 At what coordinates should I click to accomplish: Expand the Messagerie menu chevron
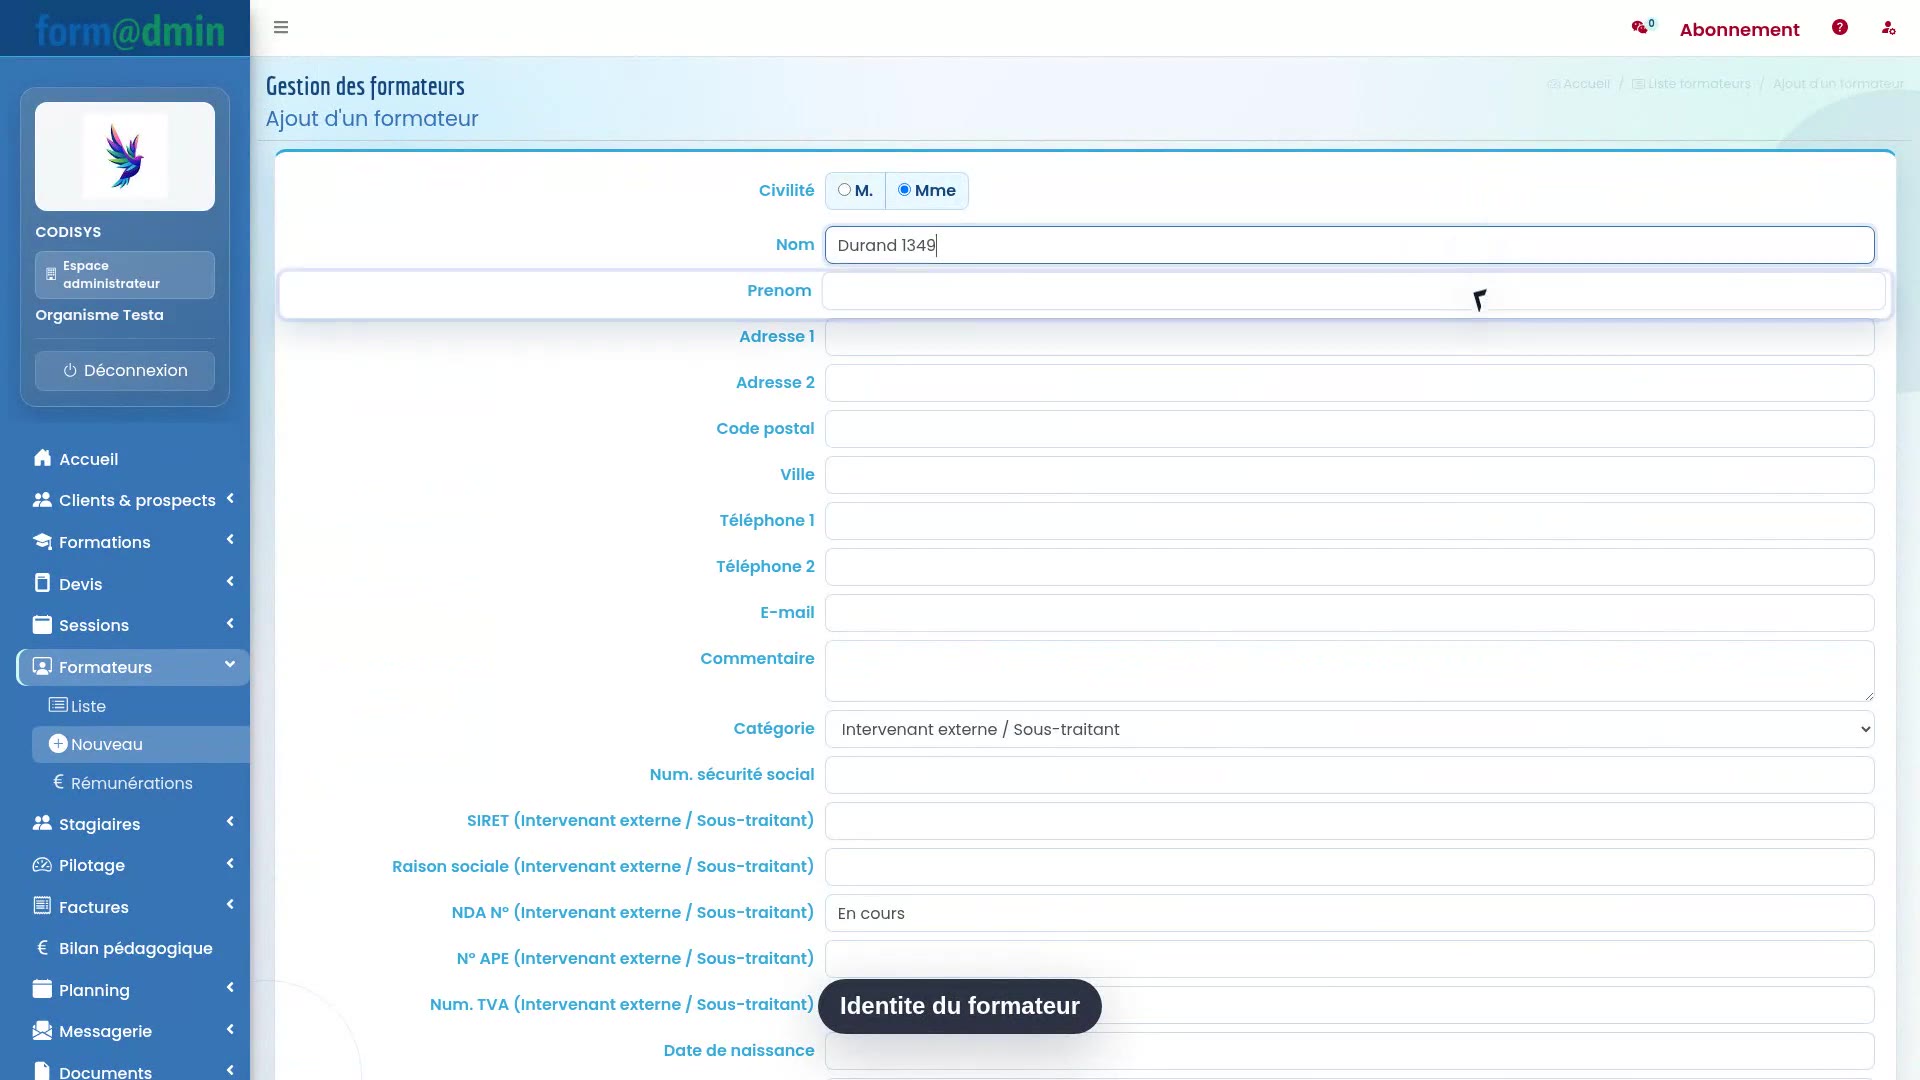(230, 1030)
